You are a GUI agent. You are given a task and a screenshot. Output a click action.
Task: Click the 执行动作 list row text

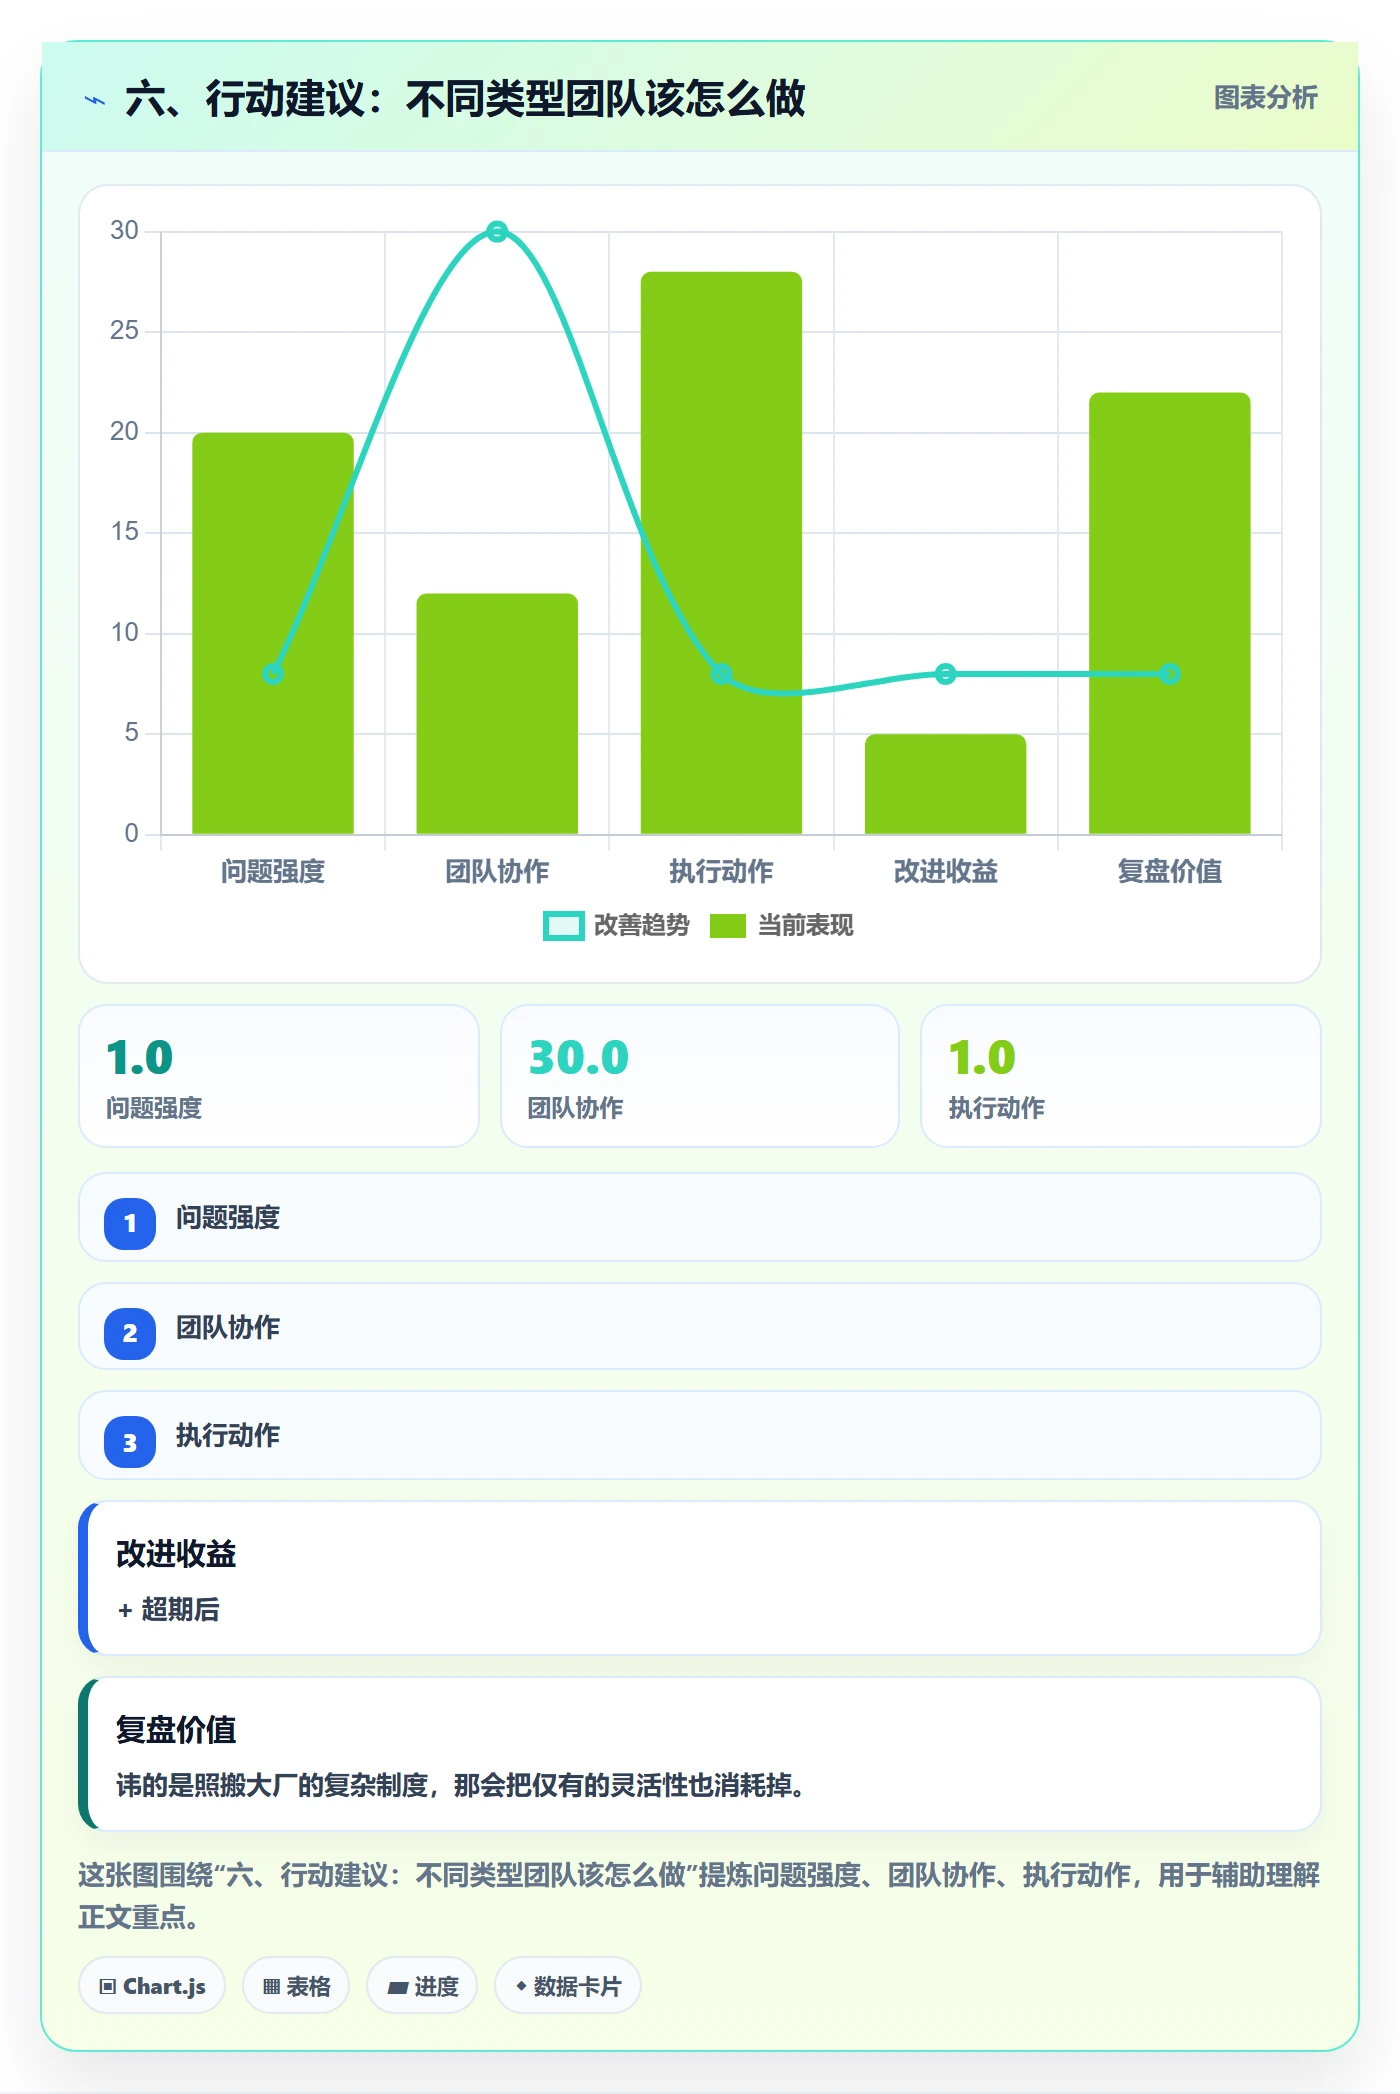[x=228, y=1436]
